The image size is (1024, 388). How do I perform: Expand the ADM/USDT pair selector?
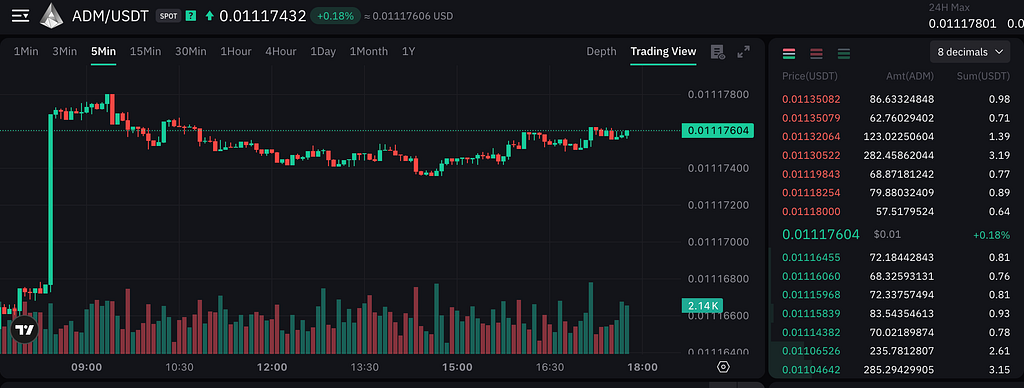tap(110, 16)
